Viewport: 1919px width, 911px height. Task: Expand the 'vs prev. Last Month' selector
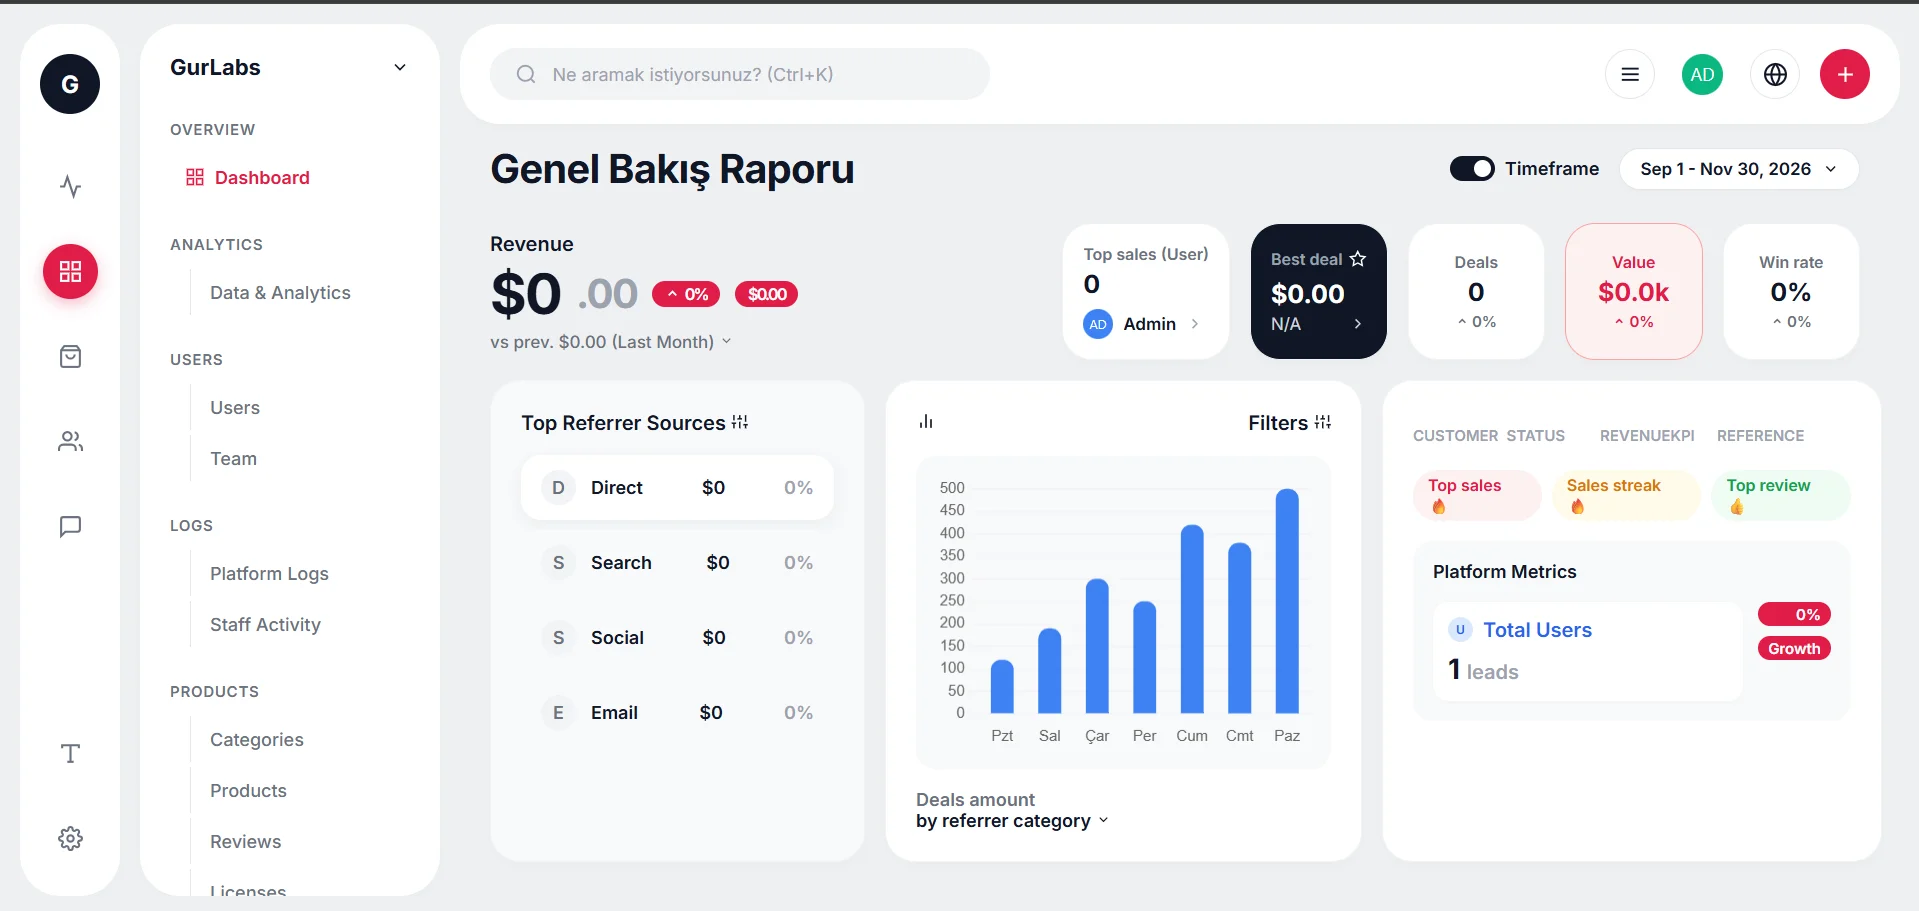click(x=611, y=342)
